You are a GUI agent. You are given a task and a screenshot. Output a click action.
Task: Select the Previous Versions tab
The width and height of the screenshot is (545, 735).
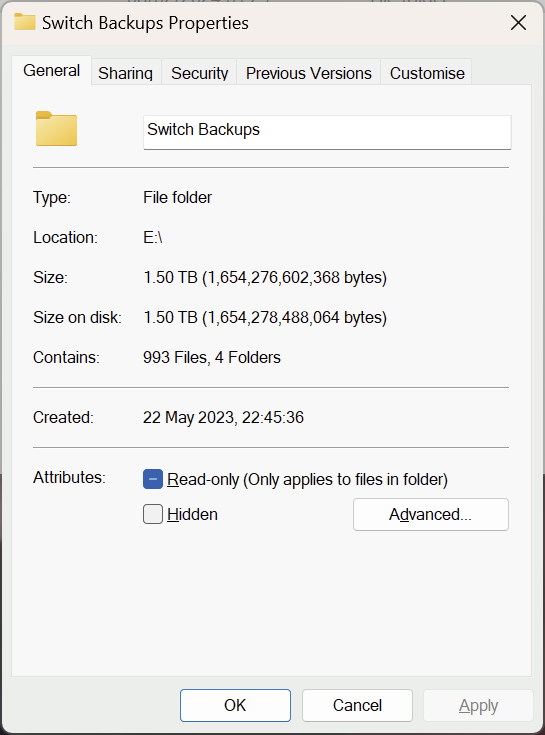click(308, 73)
